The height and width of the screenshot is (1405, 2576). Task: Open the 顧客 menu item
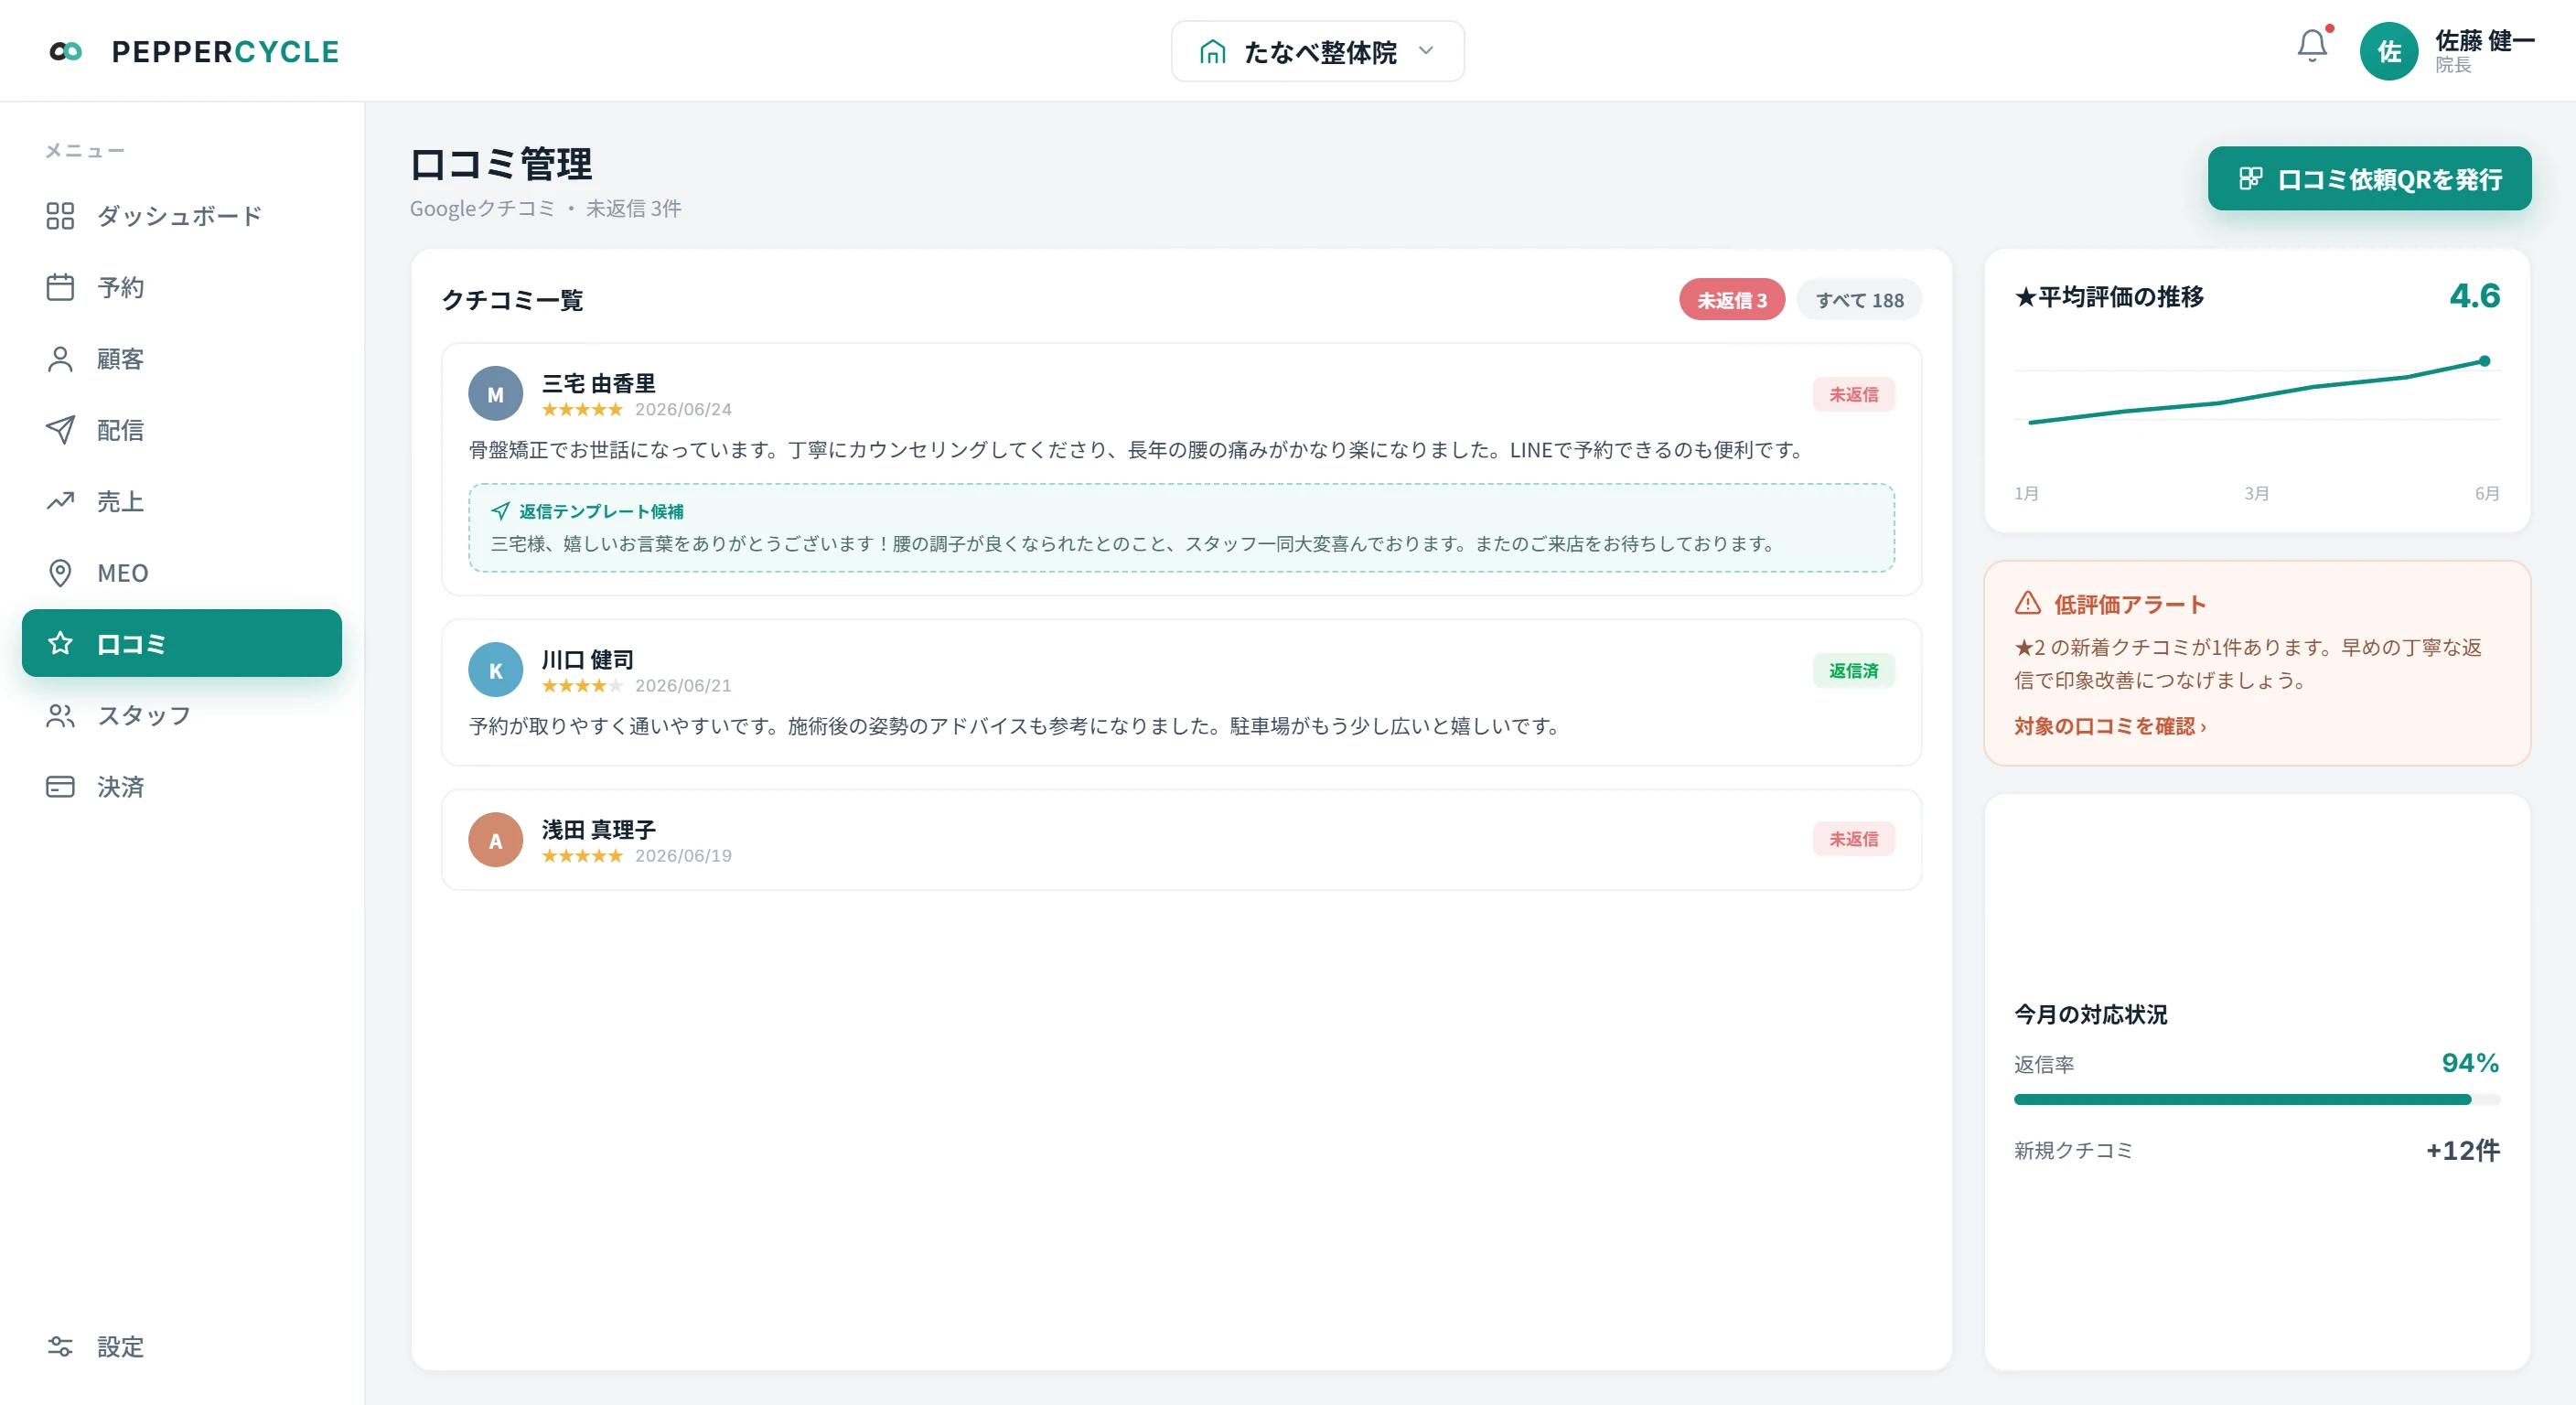181,359
